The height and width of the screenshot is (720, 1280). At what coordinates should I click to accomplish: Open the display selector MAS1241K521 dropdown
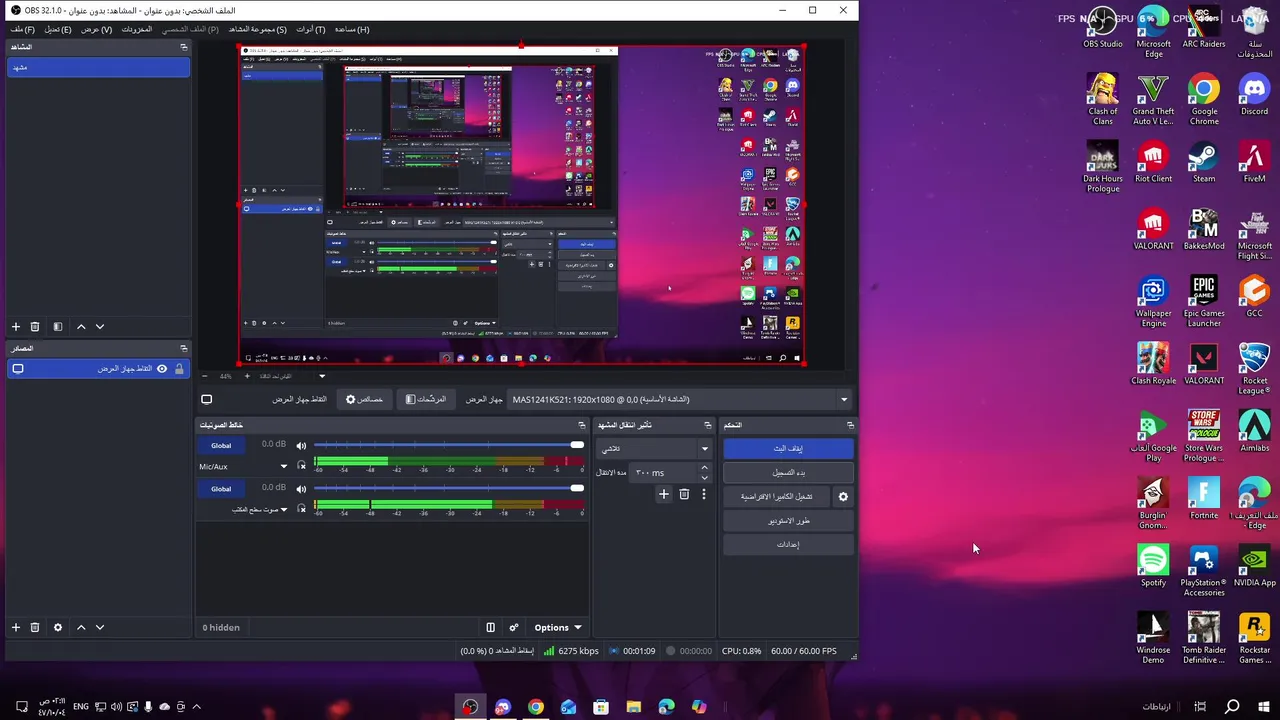(x=681, y=399)
